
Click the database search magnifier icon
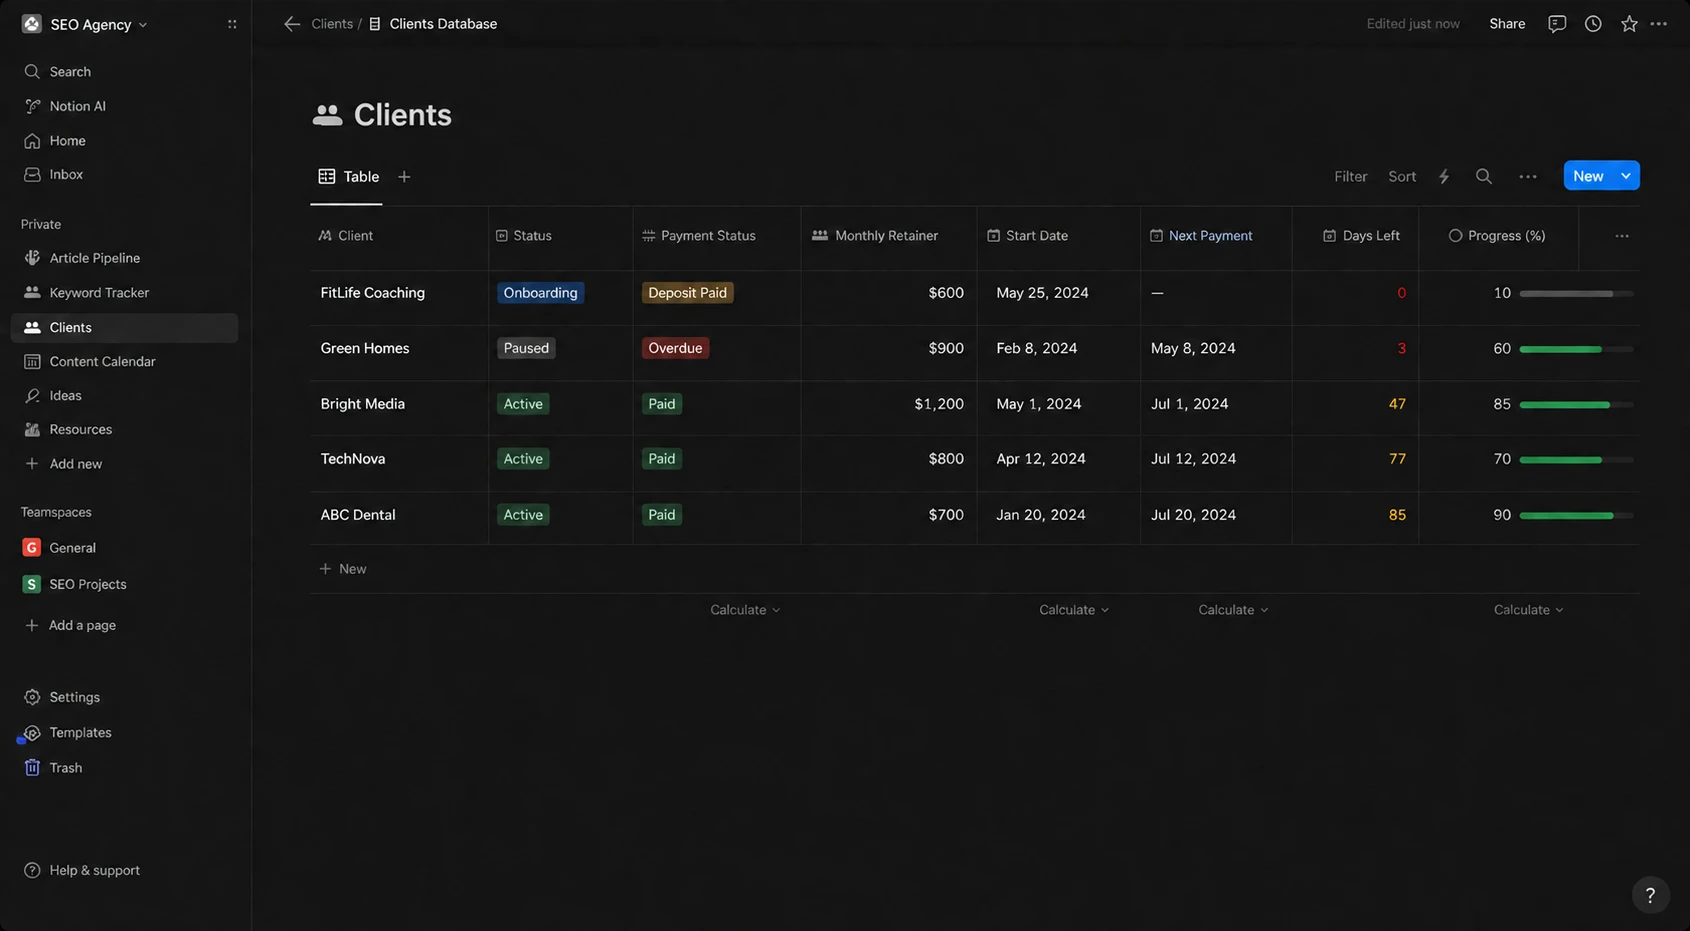[x=1484, y=177]
